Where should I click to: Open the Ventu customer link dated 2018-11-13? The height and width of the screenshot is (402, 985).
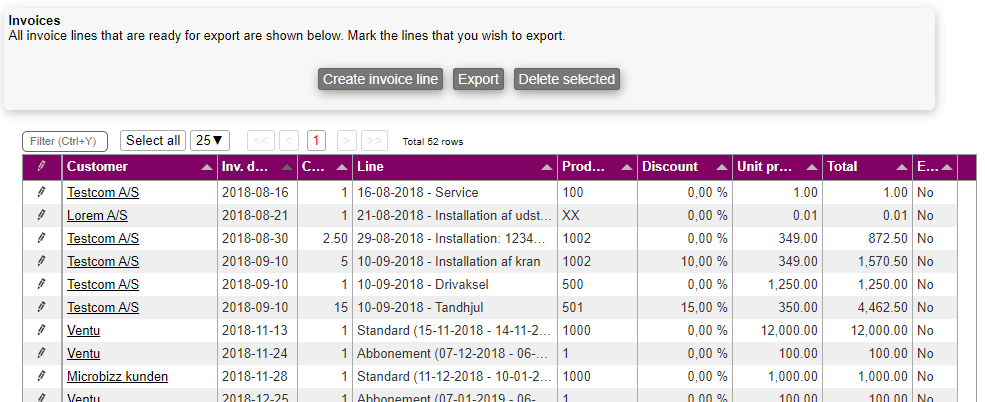click(x=83, y=330)
